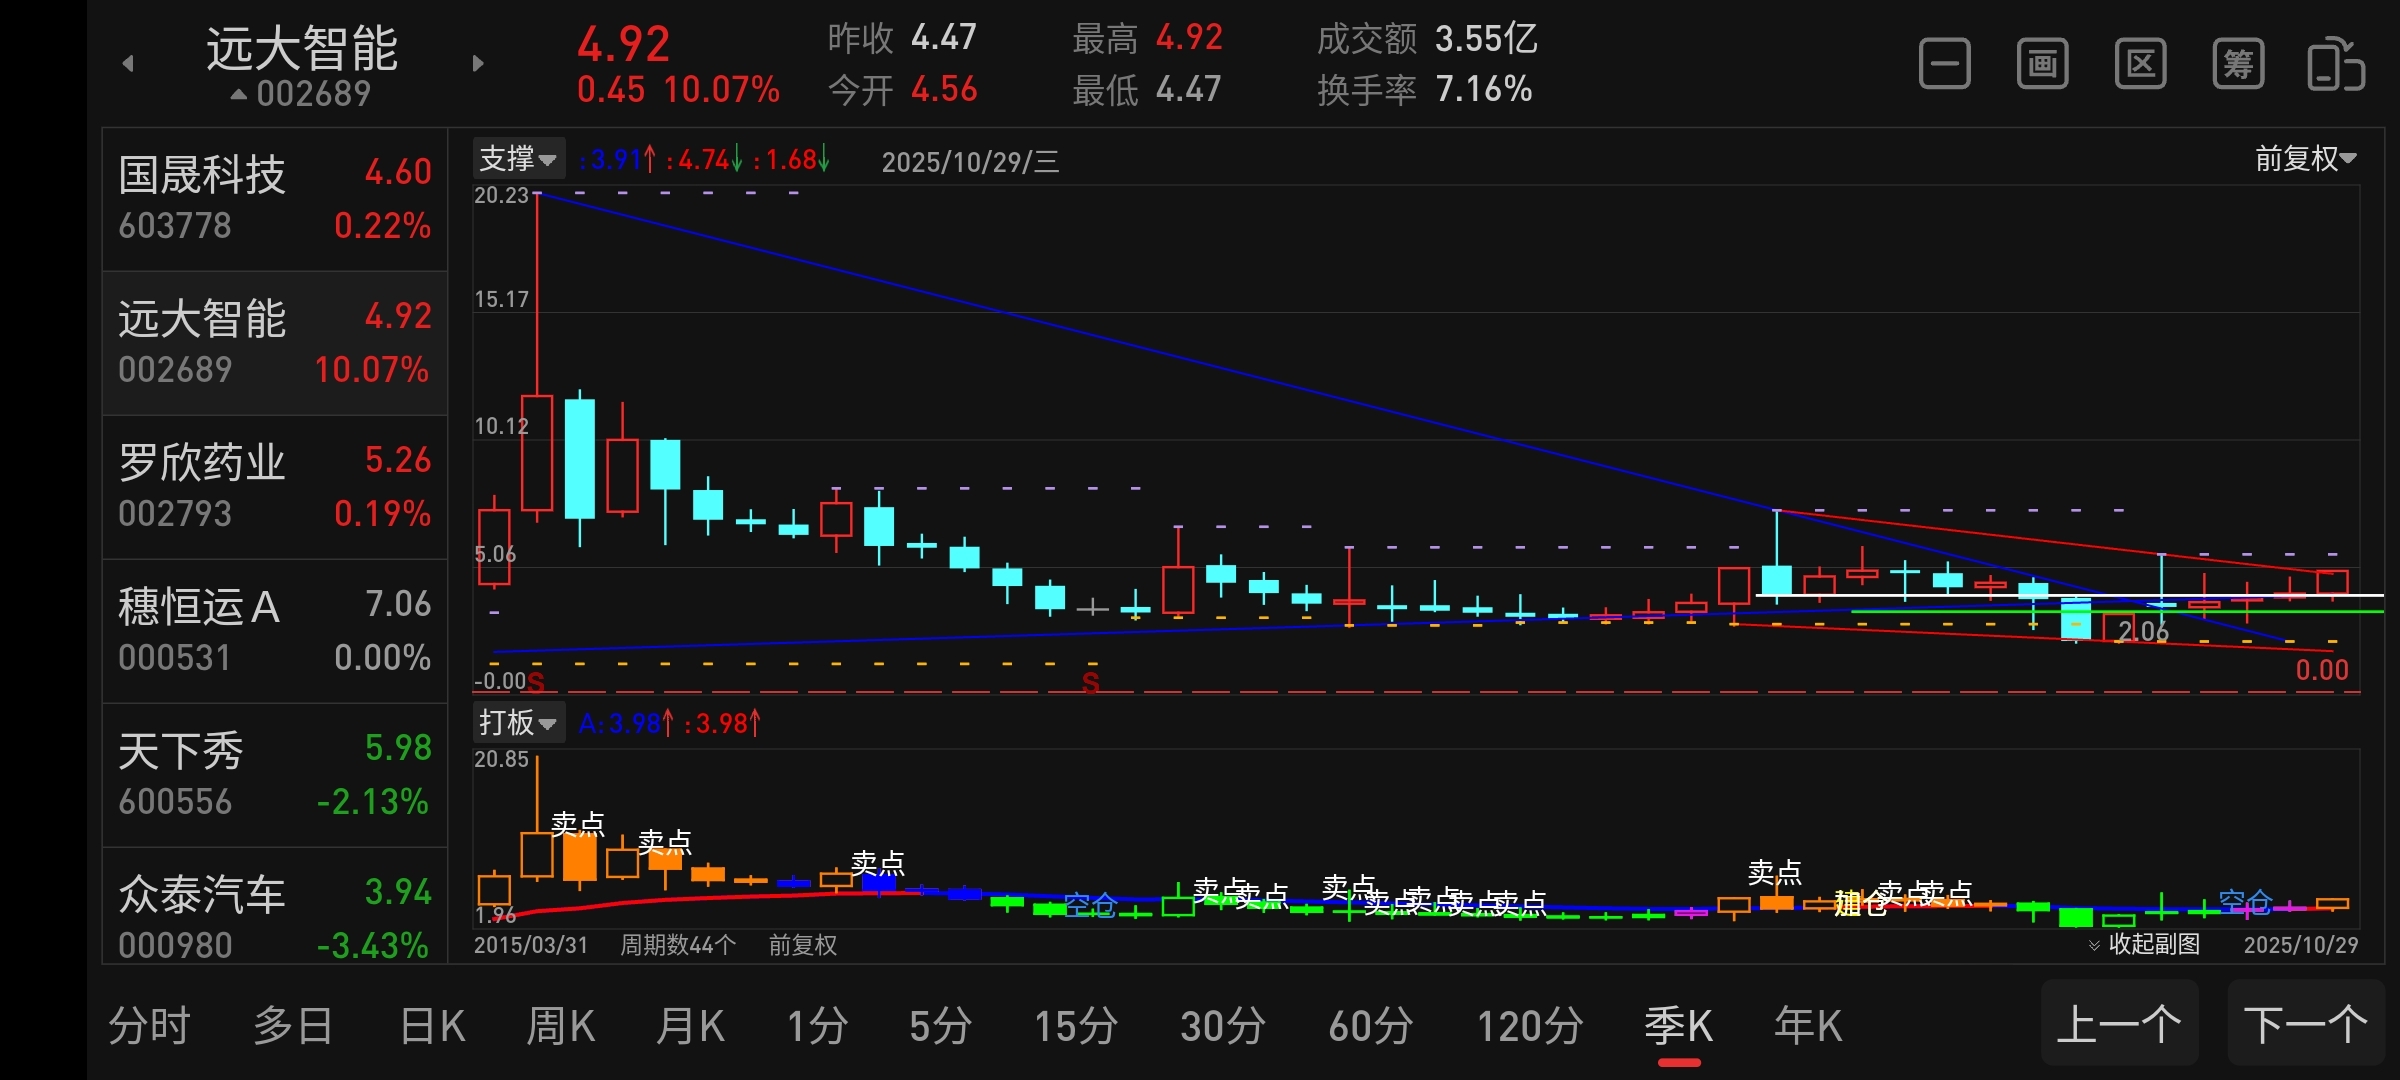The height and width of the screenshot is (1080, 2400).
Task: Select 罗欣药业 in the stock list
Action: click(274, 487)
